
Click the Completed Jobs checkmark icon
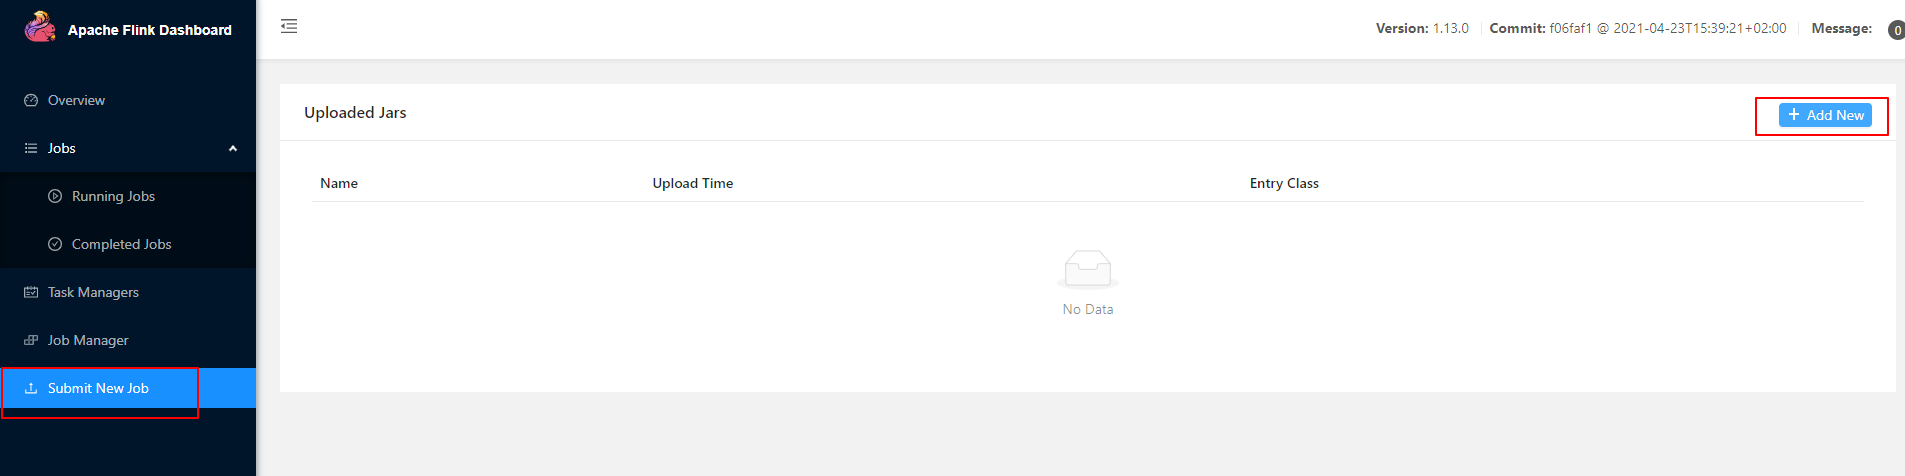click(55, 244)
